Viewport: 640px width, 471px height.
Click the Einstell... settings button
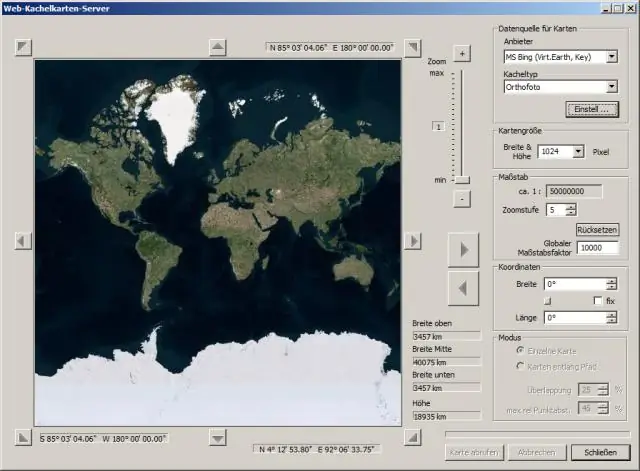592,109
